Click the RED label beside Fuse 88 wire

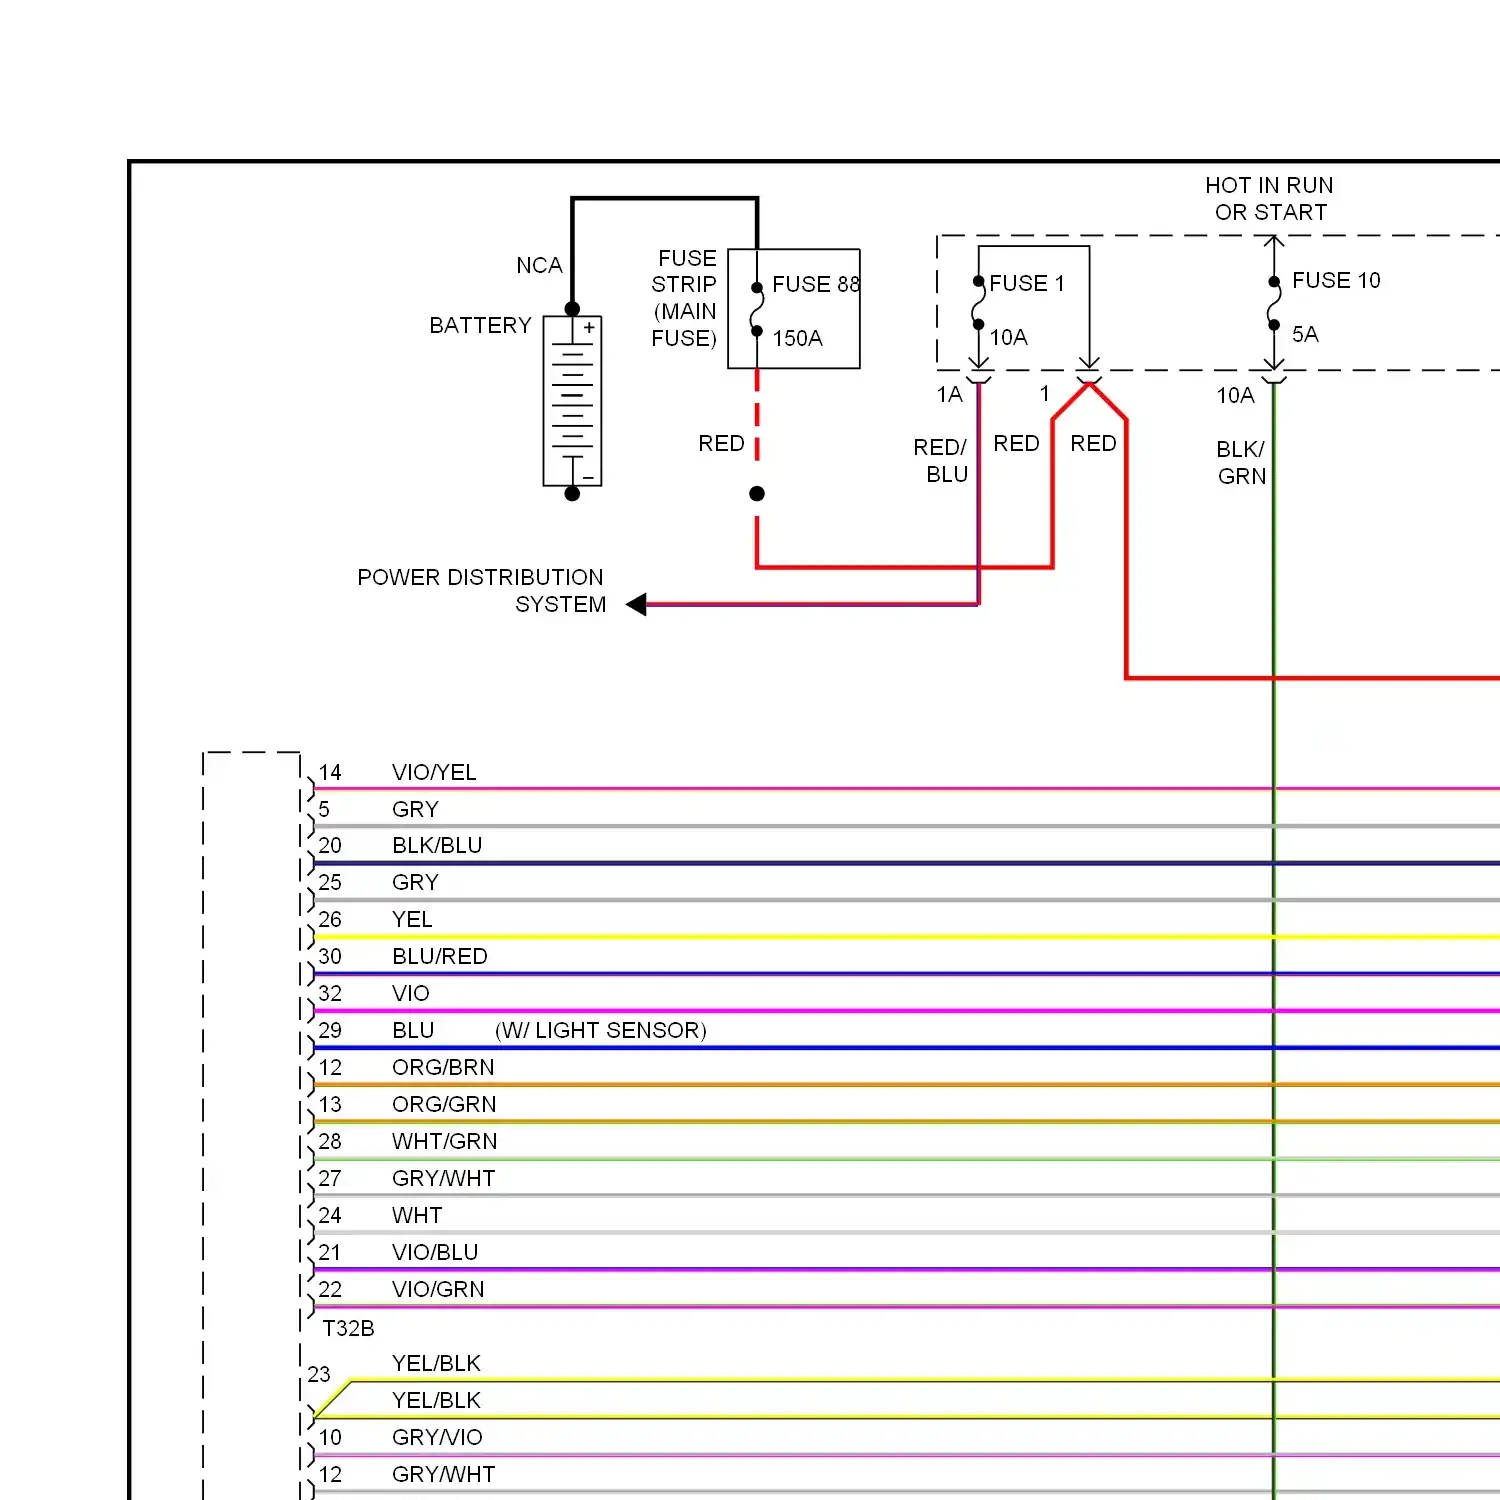(x=721, y=443)
